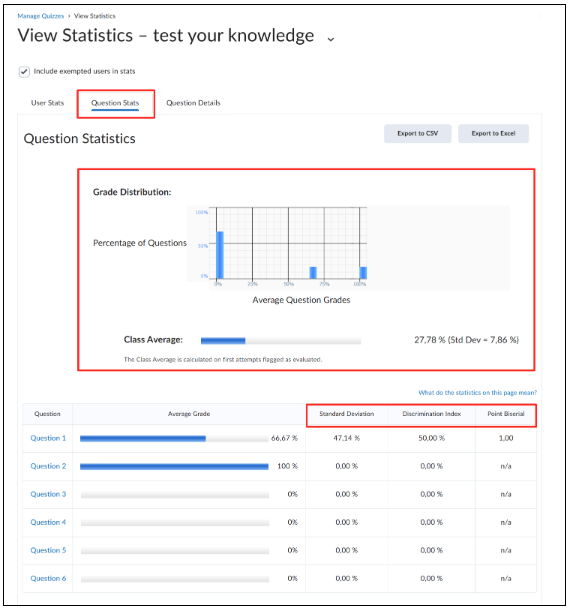Open Question 6 link
The height and width of the screenshot is (611, 570).
(48, 578)
